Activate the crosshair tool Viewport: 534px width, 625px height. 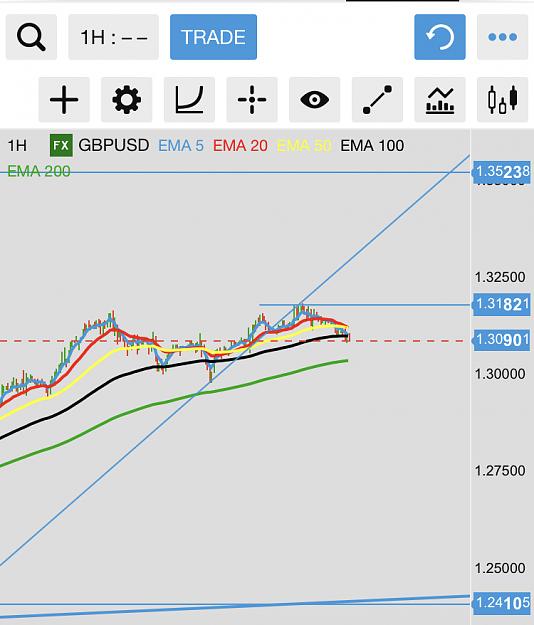coord(252,100)
